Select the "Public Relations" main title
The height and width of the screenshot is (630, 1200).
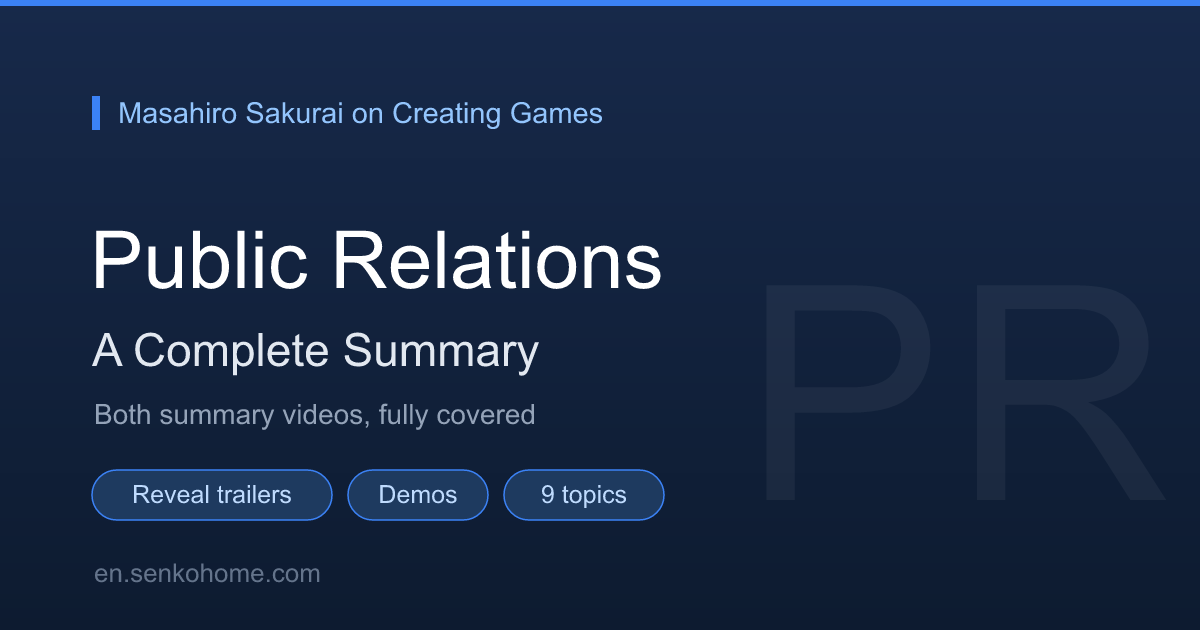[x=377, y=259]
